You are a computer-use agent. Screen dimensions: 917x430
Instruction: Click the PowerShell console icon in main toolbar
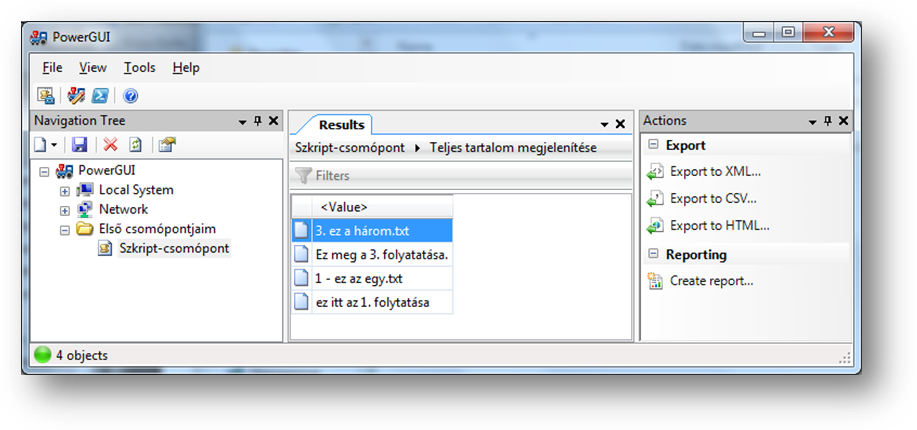point(100,96)
